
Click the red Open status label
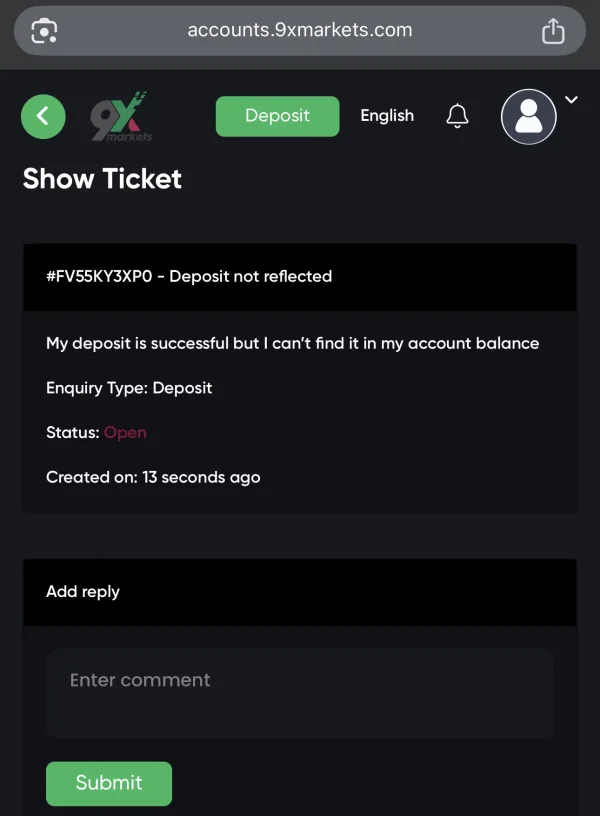tap(125, 433)
